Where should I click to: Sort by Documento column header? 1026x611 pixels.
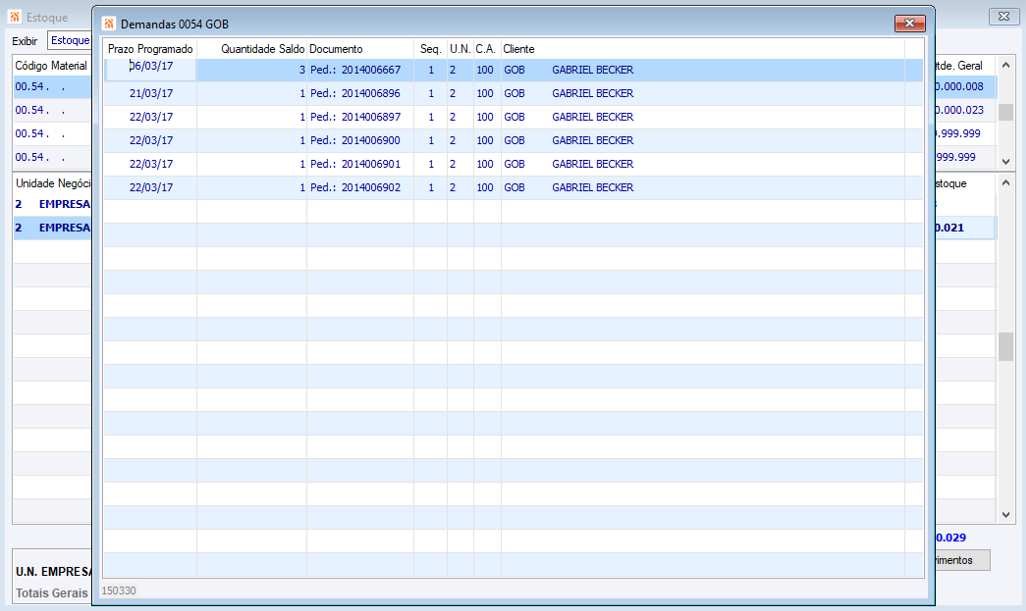[360, 49]
